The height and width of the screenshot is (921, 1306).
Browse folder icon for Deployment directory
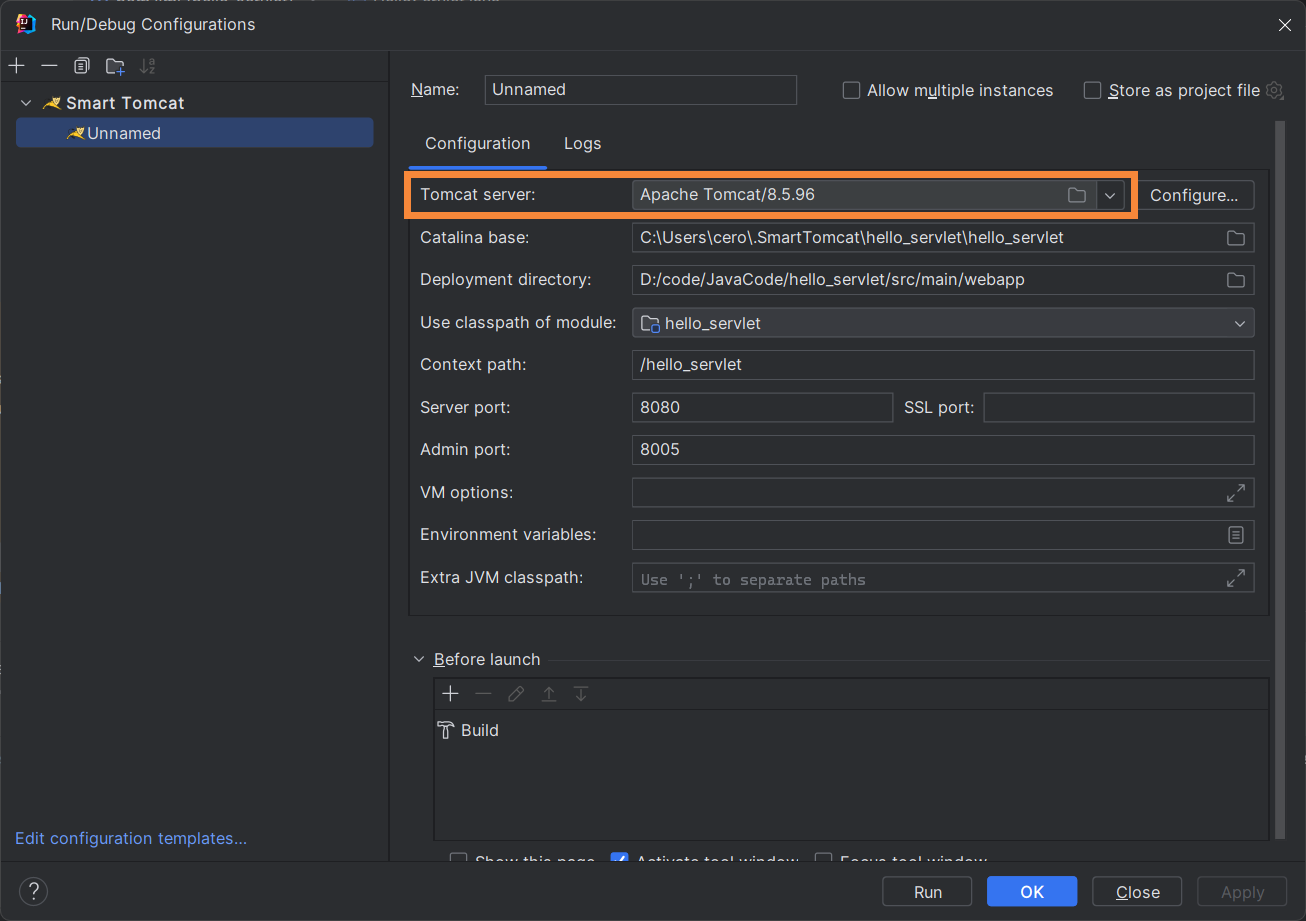[1236, 280]
